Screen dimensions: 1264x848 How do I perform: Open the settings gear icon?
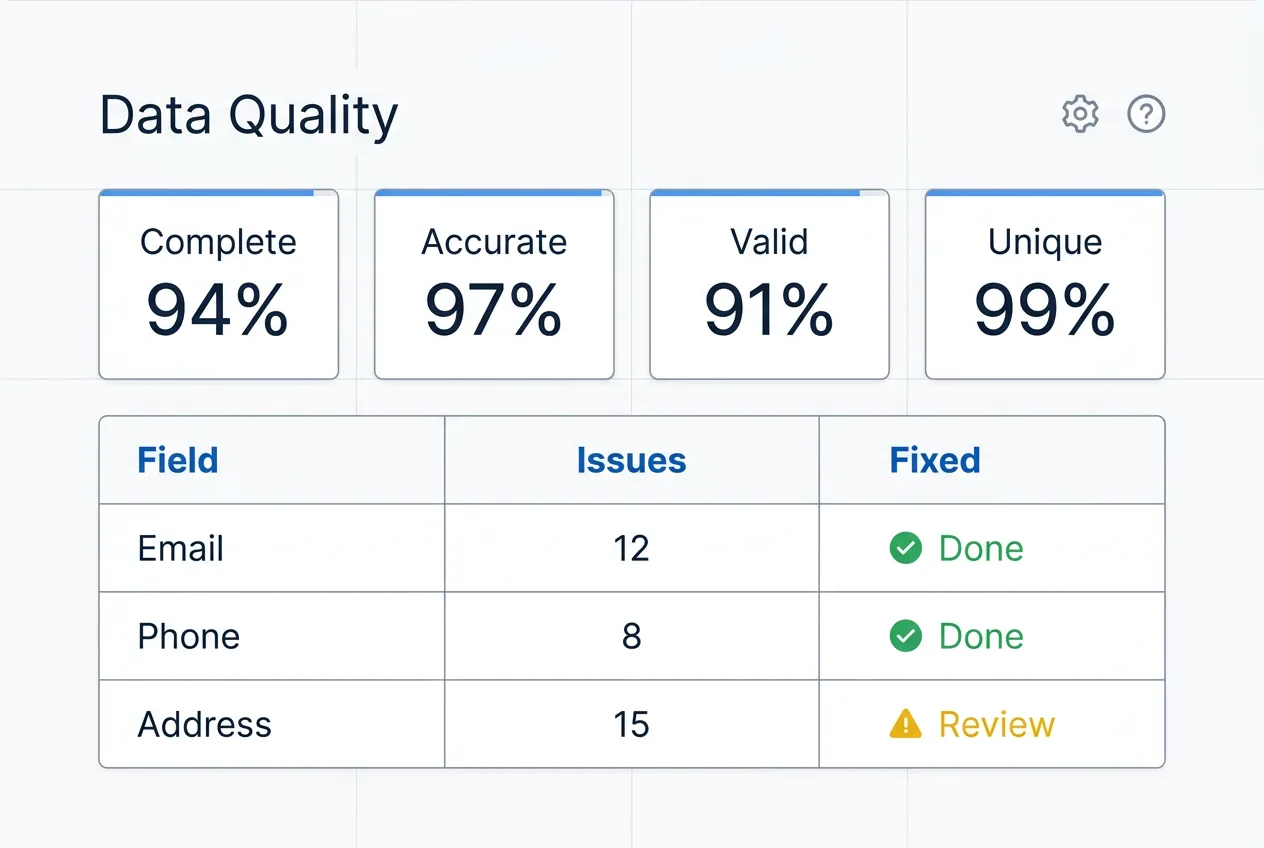coord(1080,114)
